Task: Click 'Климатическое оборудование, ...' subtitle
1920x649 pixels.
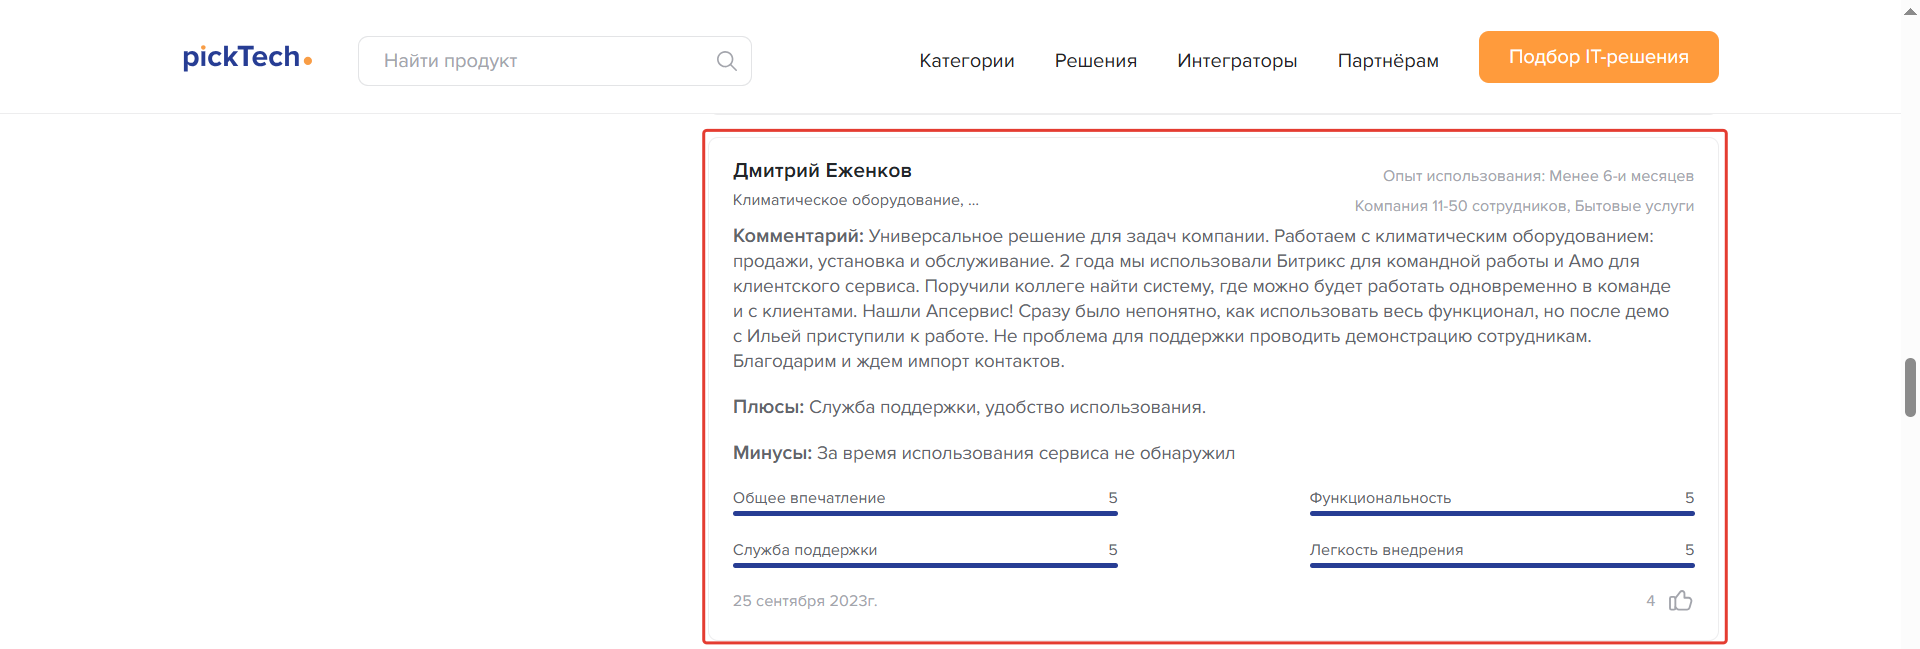Action: pos(856,200)
